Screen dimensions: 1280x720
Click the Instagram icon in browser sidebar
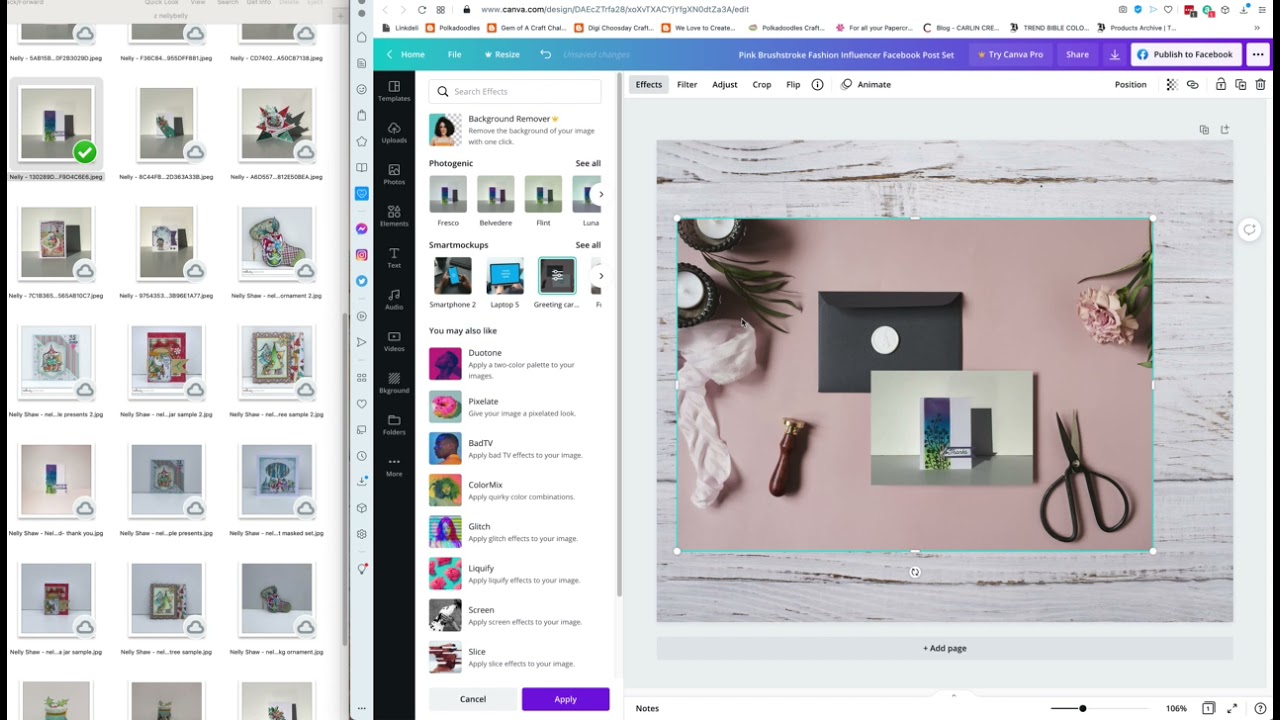pos(361,255)
